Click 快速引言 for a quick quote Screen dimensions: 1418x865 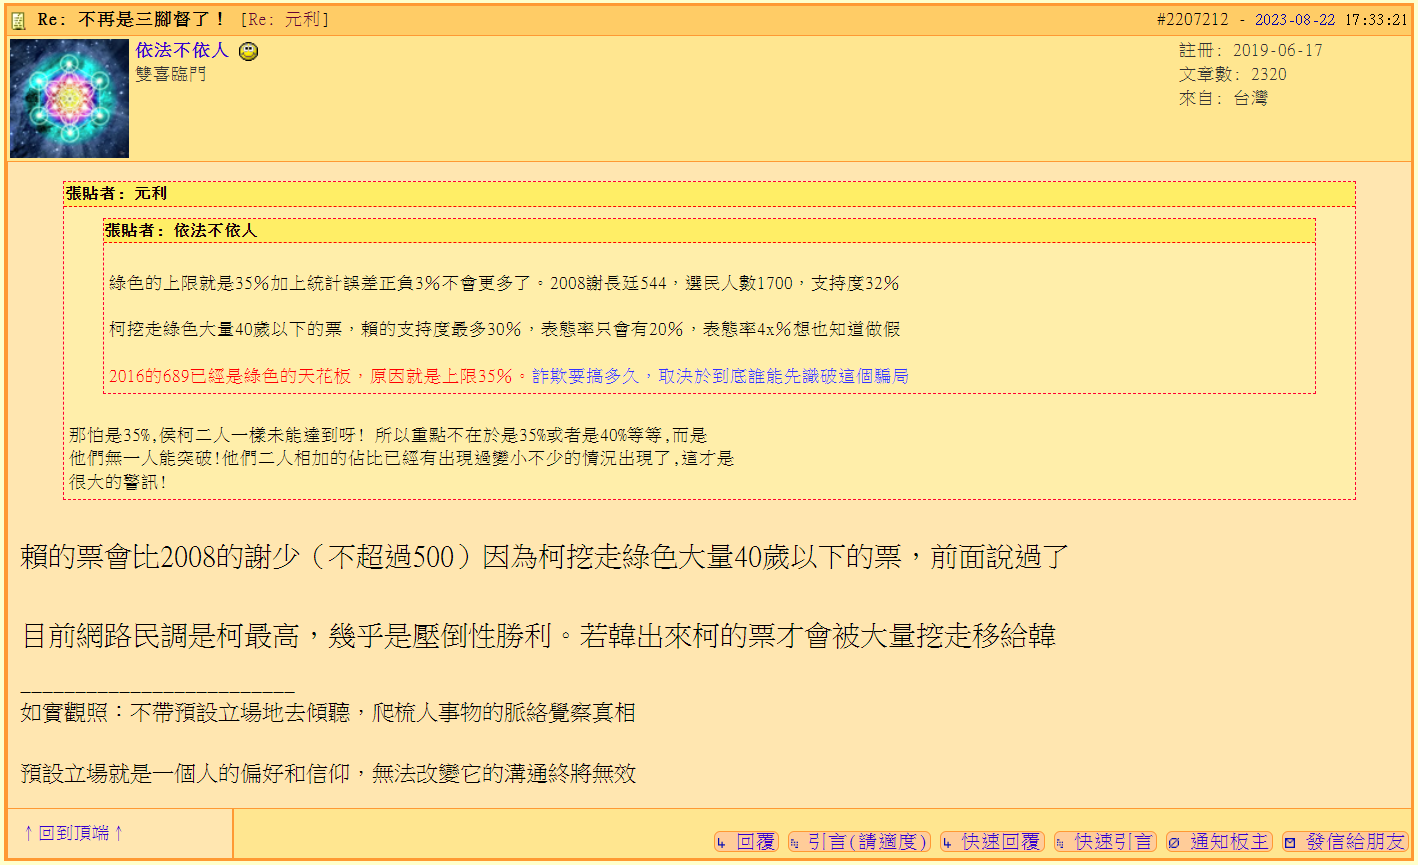coord(1105,842)
